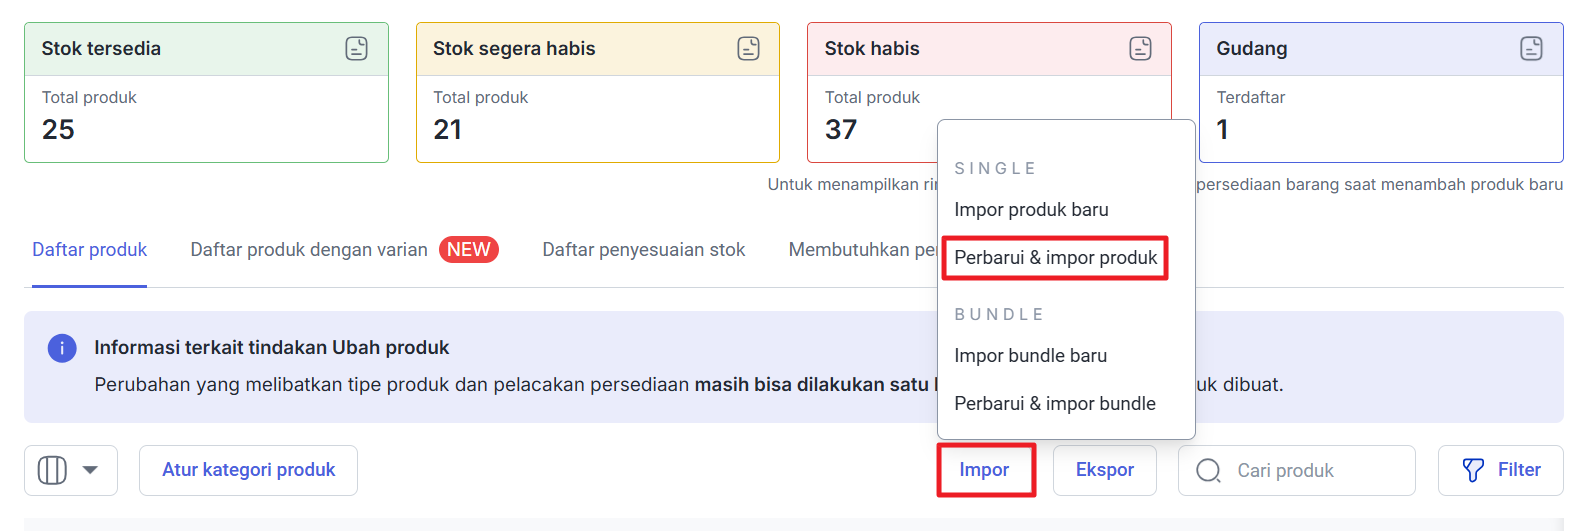The height and width of the screenshot is (531, 1591).
Task: Open the Impor dropdown button
Action: pos(985,470)
